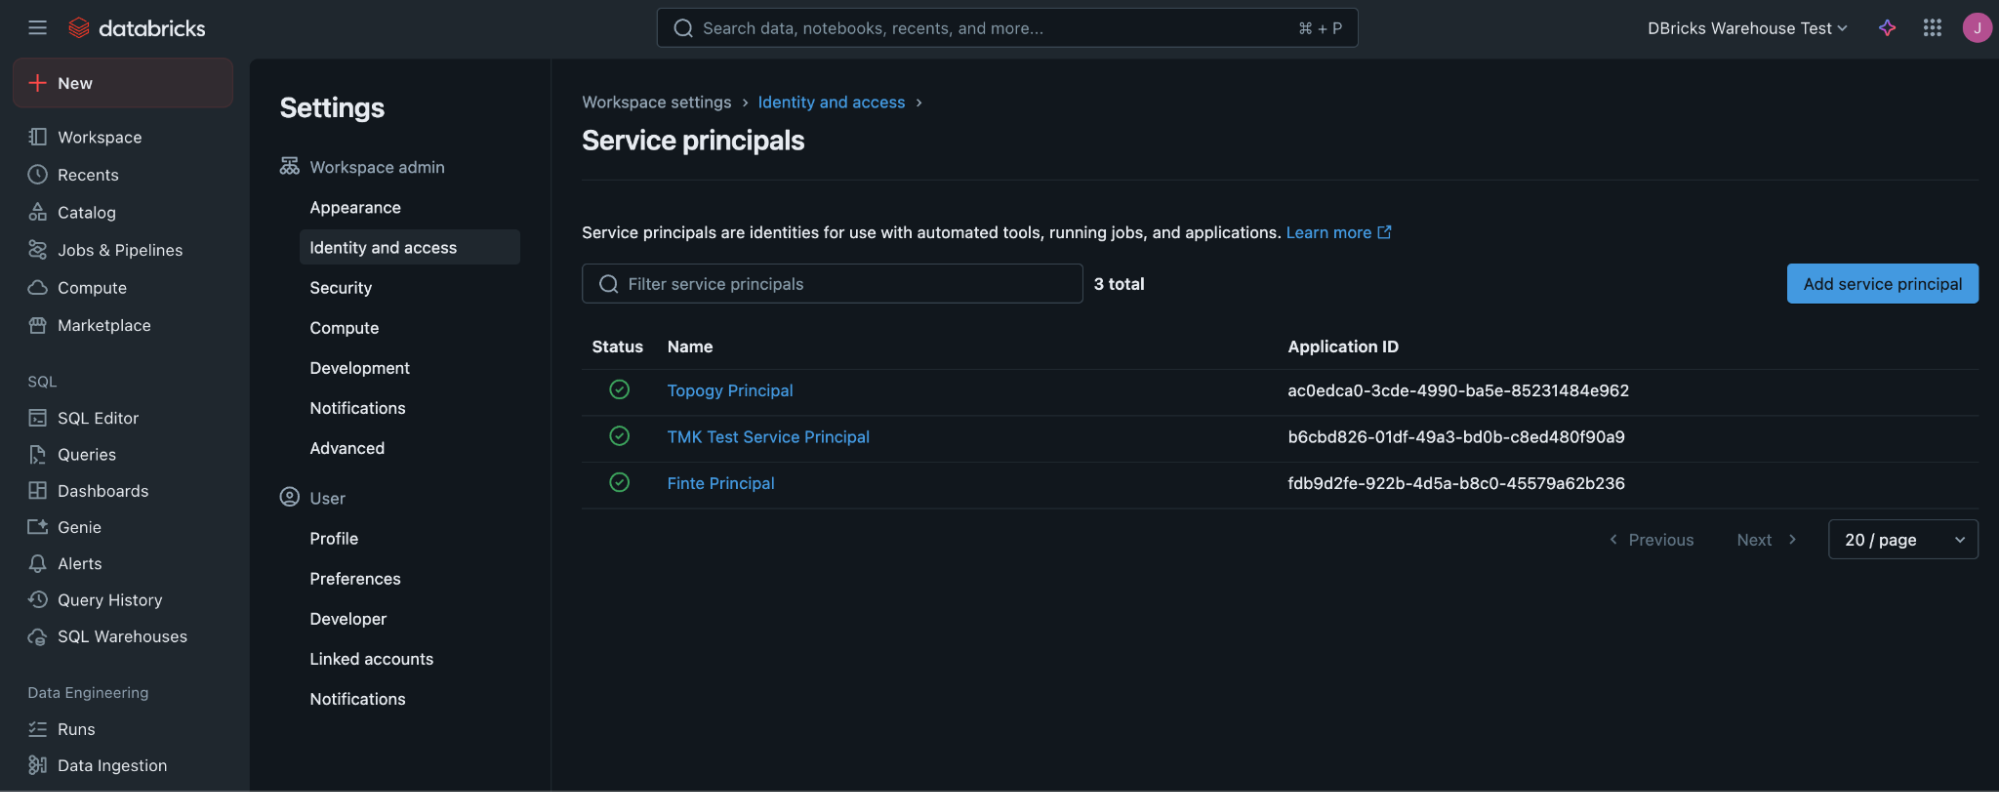Click the Next page button
Image resolution: width=1999 pixels, height=792 pixels.
1767,540
